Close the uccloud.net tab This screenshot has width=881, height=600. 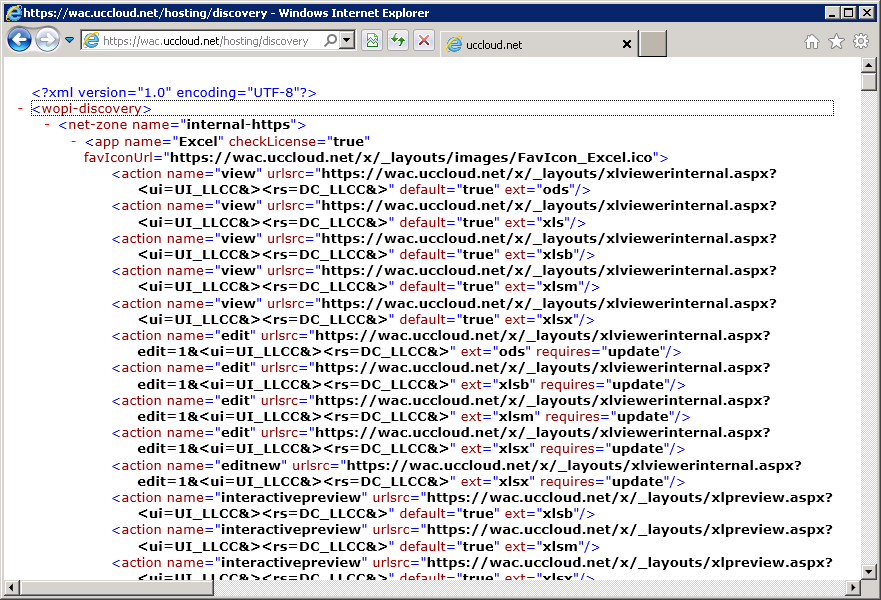[626, 44]
